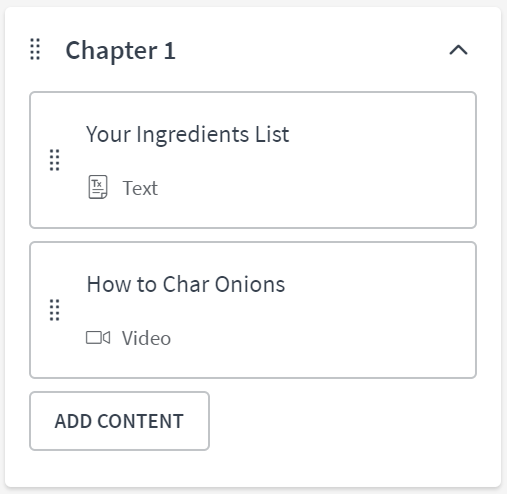
Task: Collapse the Chapter 1 section chevron
Action: tap(458, 50)
